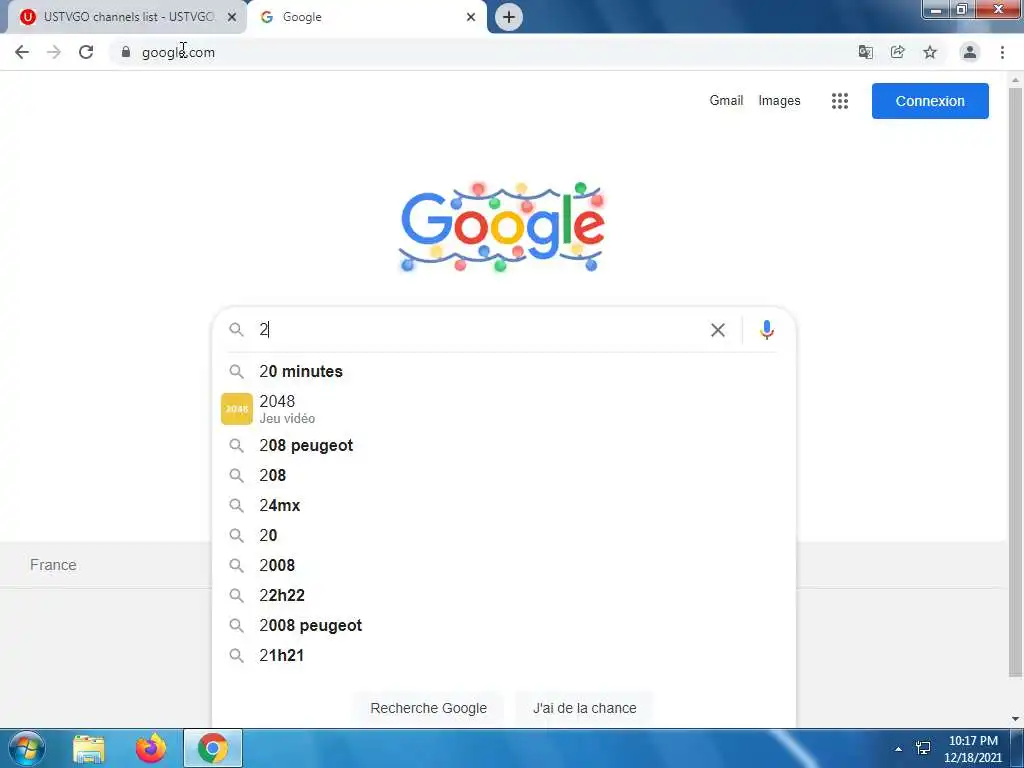Choose the '22h22' suggestion
The width and height of the screenshot is (1024, 768).
(x=504, y=596)
